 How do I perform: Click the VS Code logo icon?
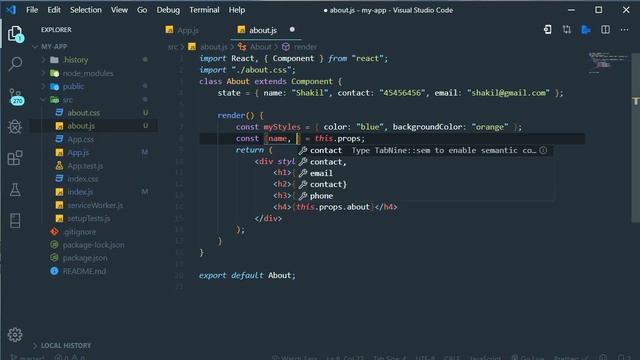click(x=11, y=9)
